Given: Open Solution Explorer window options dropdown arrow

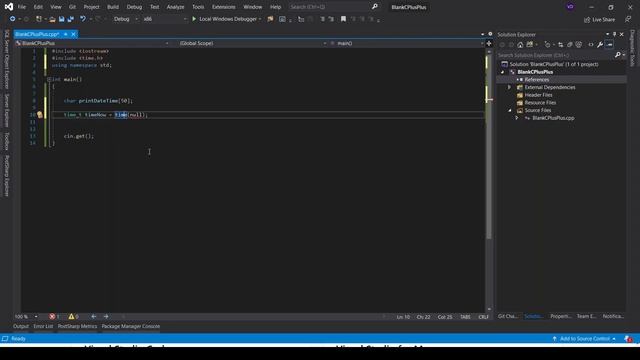Looking at the screenshot, I should pos(607,34).
